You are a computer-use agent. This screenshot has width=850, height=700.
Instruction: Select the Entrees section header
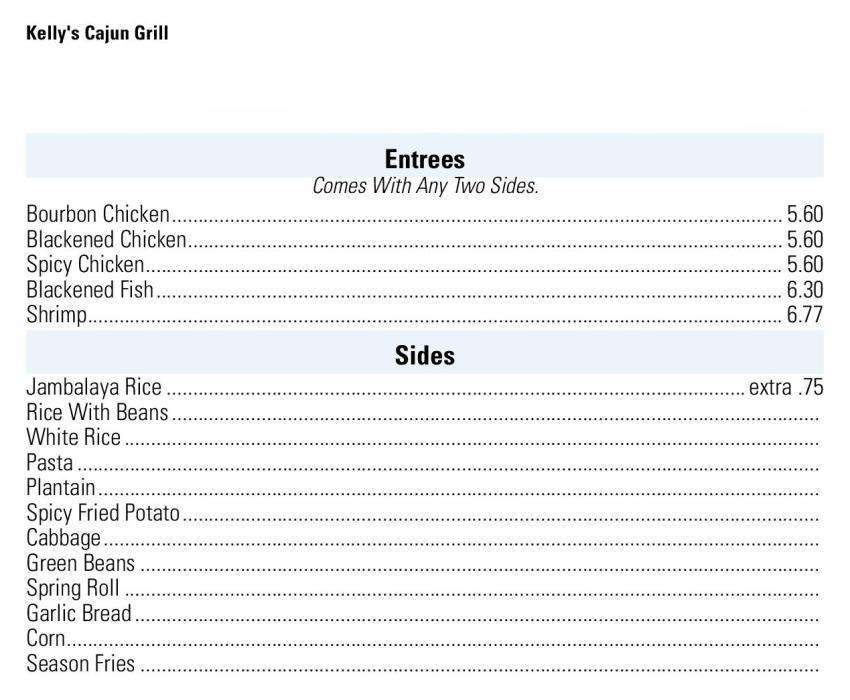pyautogui.click(x=425, y=159)
